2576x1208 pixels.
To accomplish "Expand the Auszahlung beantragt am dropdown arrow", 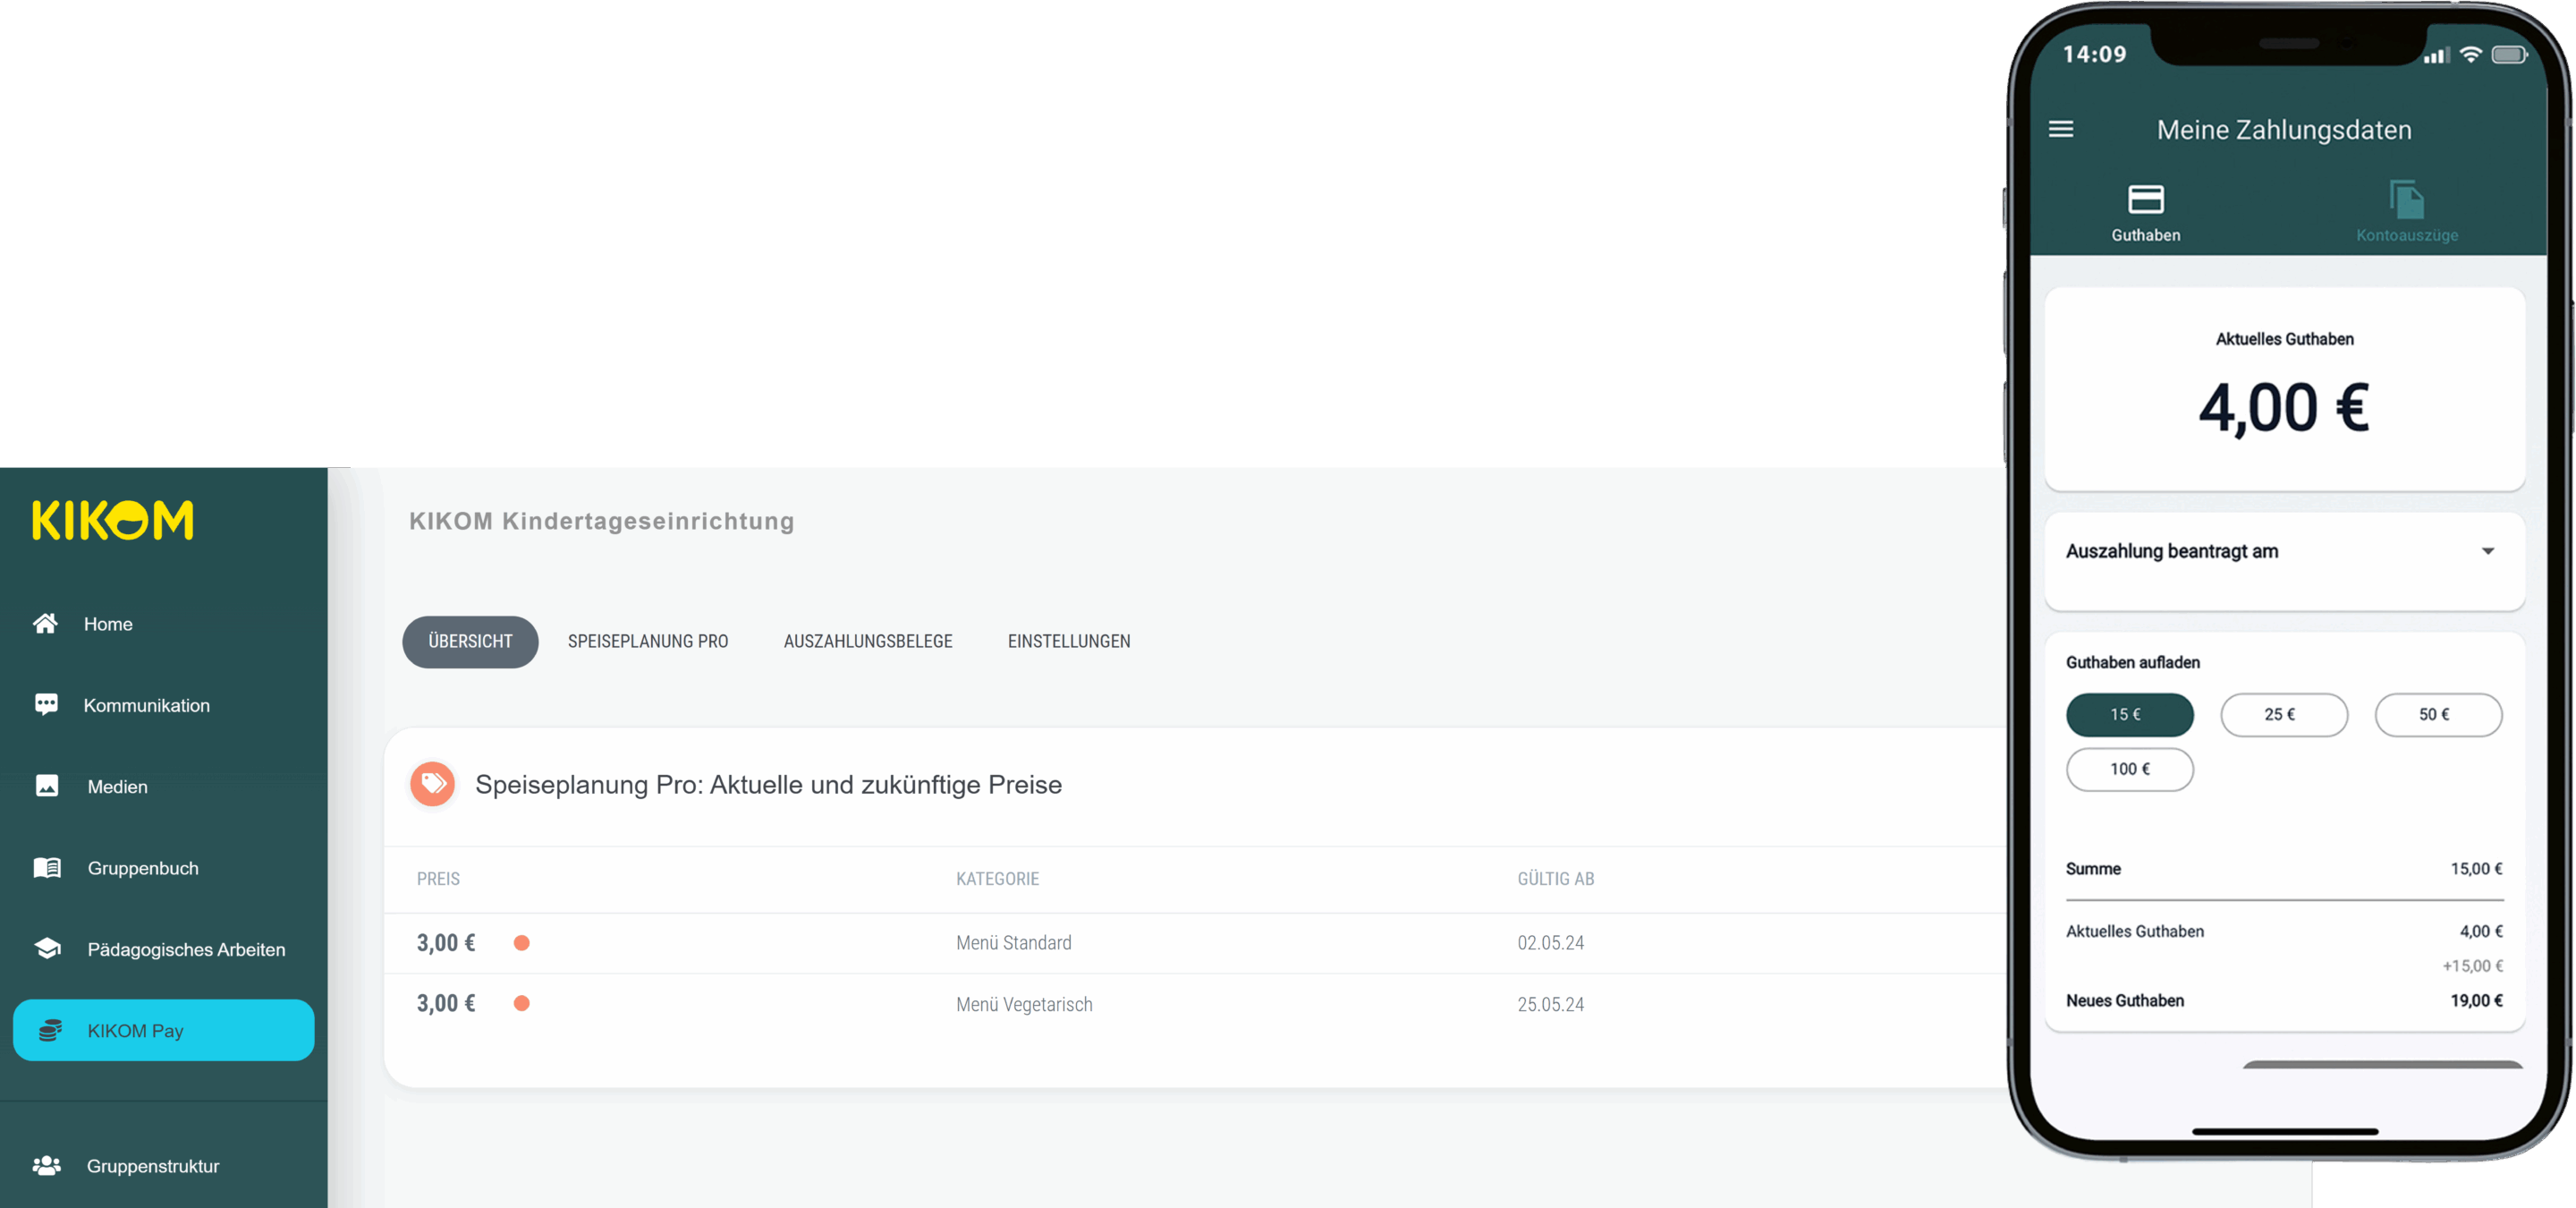I will pos(2487,551).
